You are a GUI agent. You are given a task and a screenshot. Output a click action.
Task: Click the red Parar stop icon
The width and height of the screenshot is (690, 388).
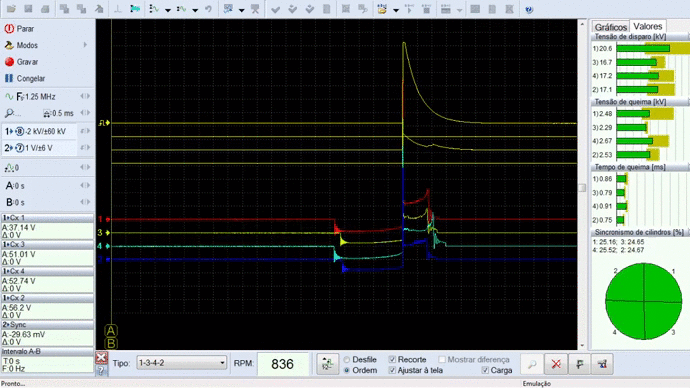tap(9, 29)
